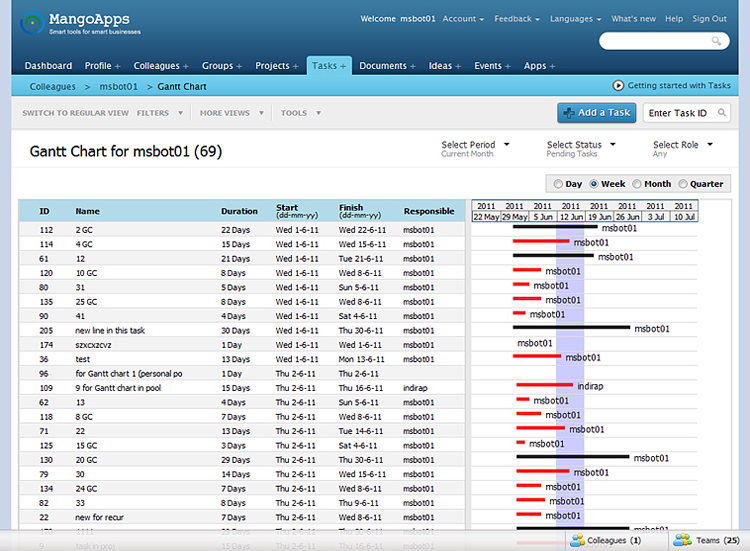
Task: Click the plus icon next to Documents
Action: pos(413,66)
